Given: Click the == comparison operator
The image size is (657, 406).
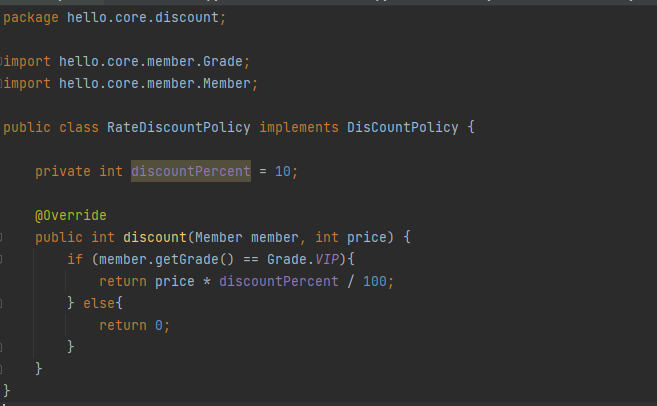Looking at the screenshot, I should 251,259.
